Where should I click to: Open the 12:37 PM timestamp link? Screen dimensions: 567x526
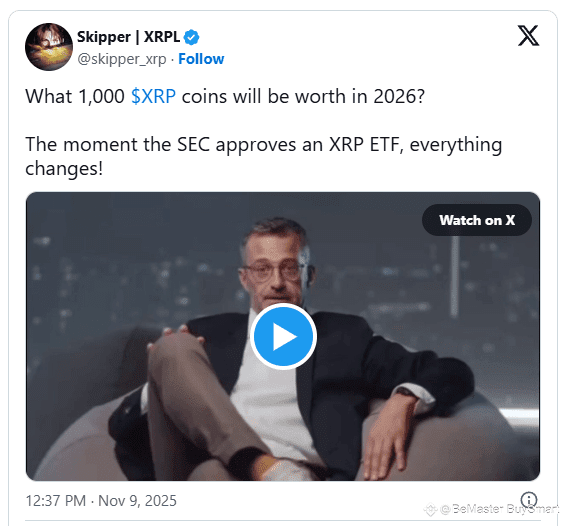(56, 501)
